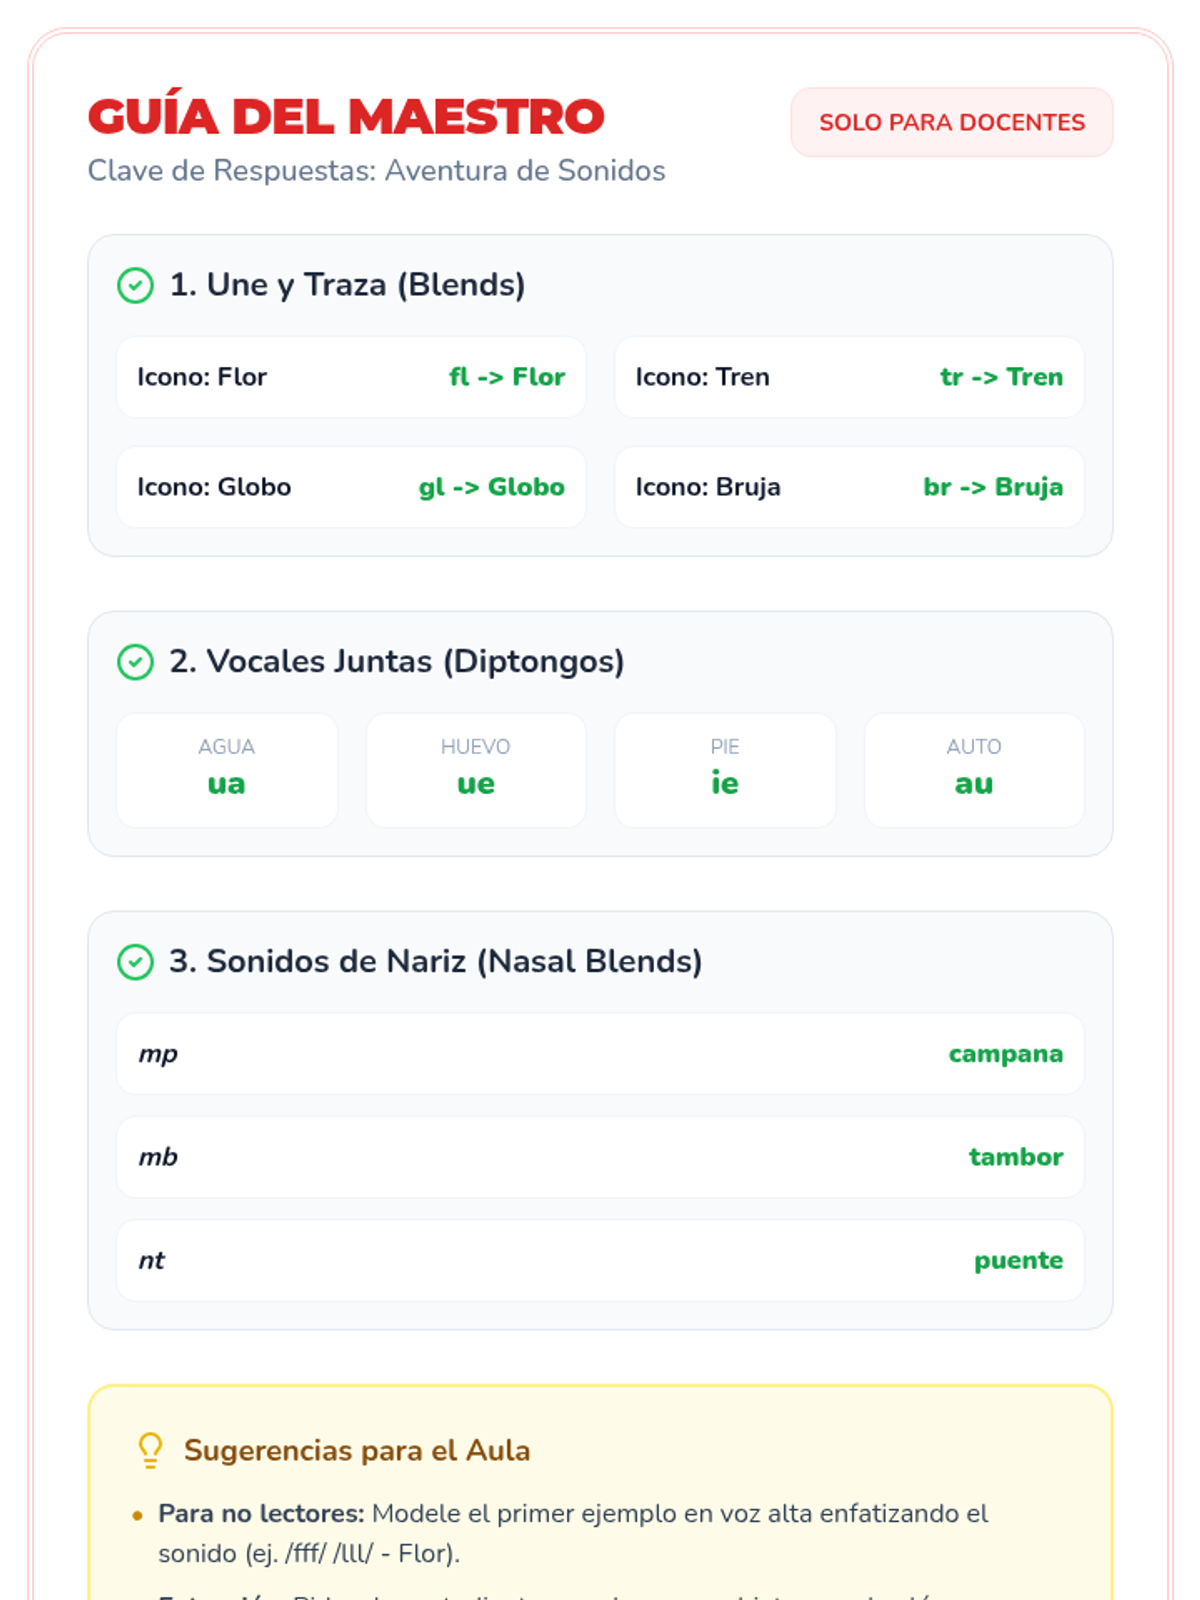Click the Para no lectores suggestion

572,1532
